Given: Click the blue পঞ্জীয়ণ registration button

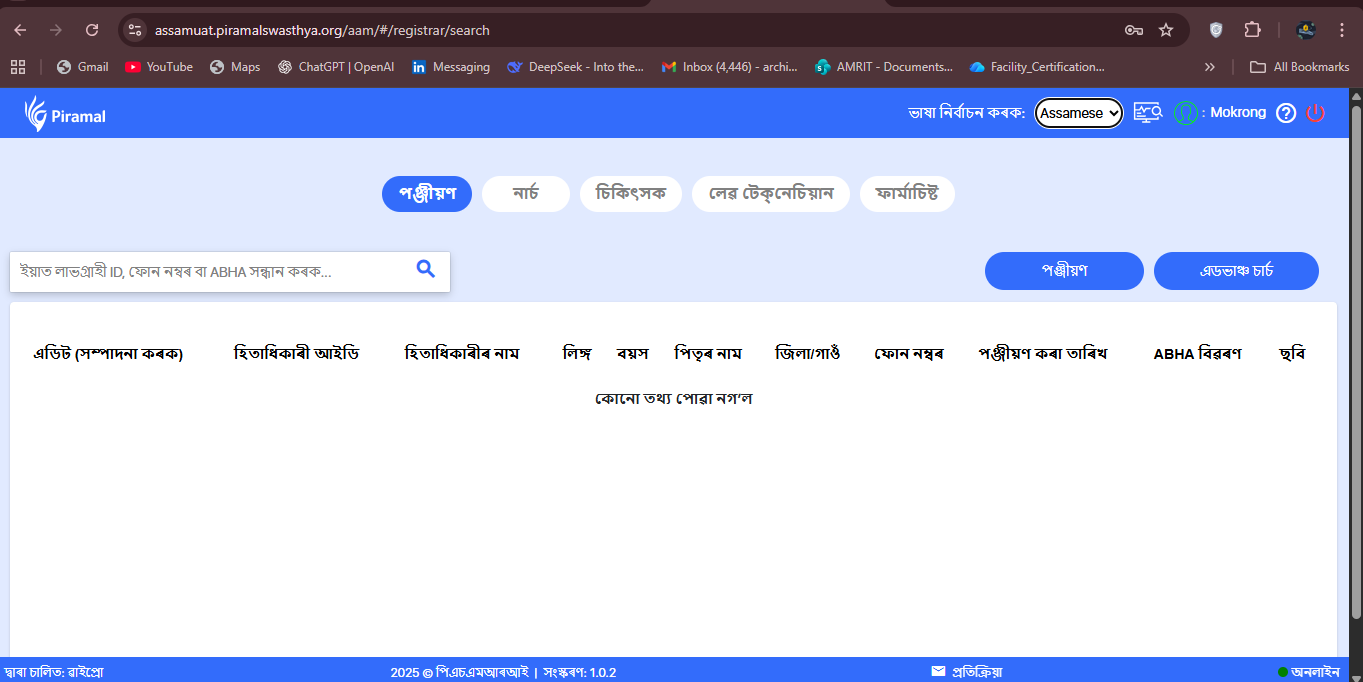Looking at the screenshot, I should (x=1064, y=271).
